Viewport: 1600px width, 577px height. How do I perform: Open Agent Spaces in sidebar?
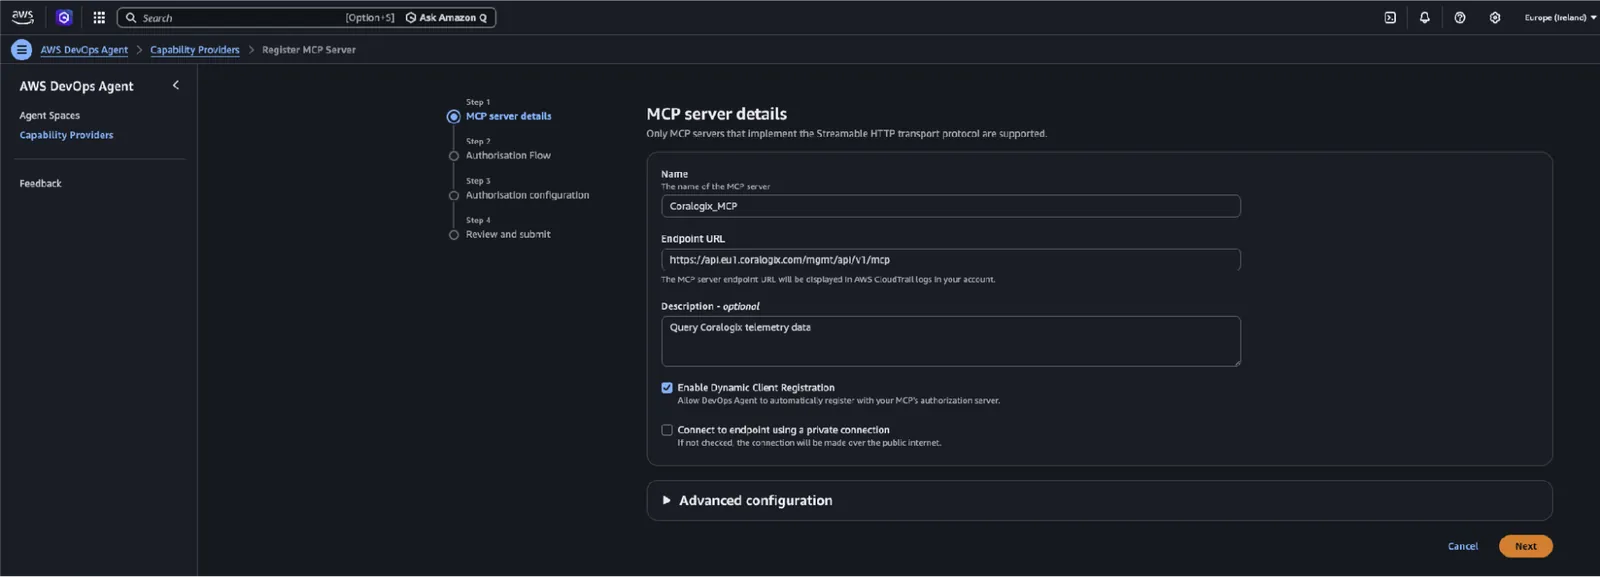point(50,116)
